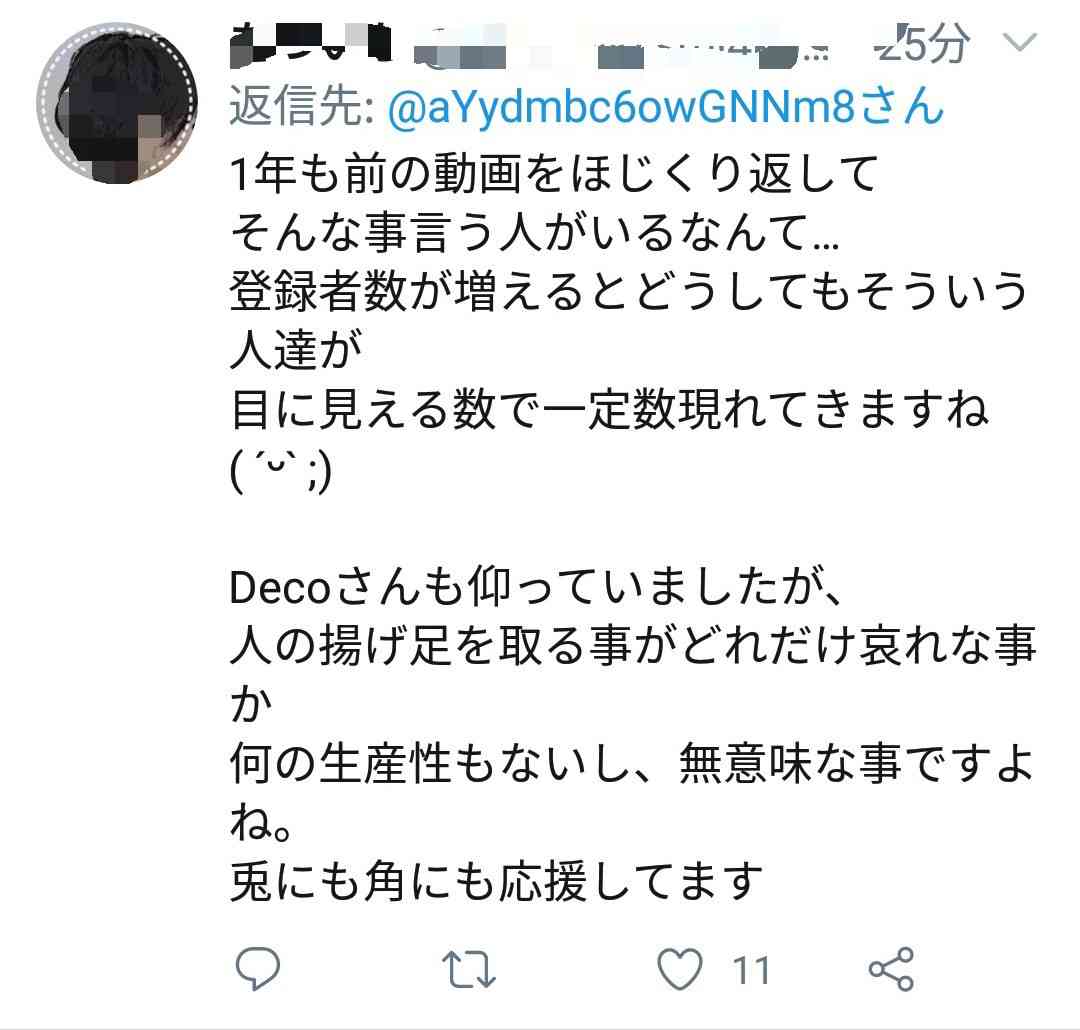
Task: Open the tweet via the 25分 timestamp
Action: coord(922,44)
